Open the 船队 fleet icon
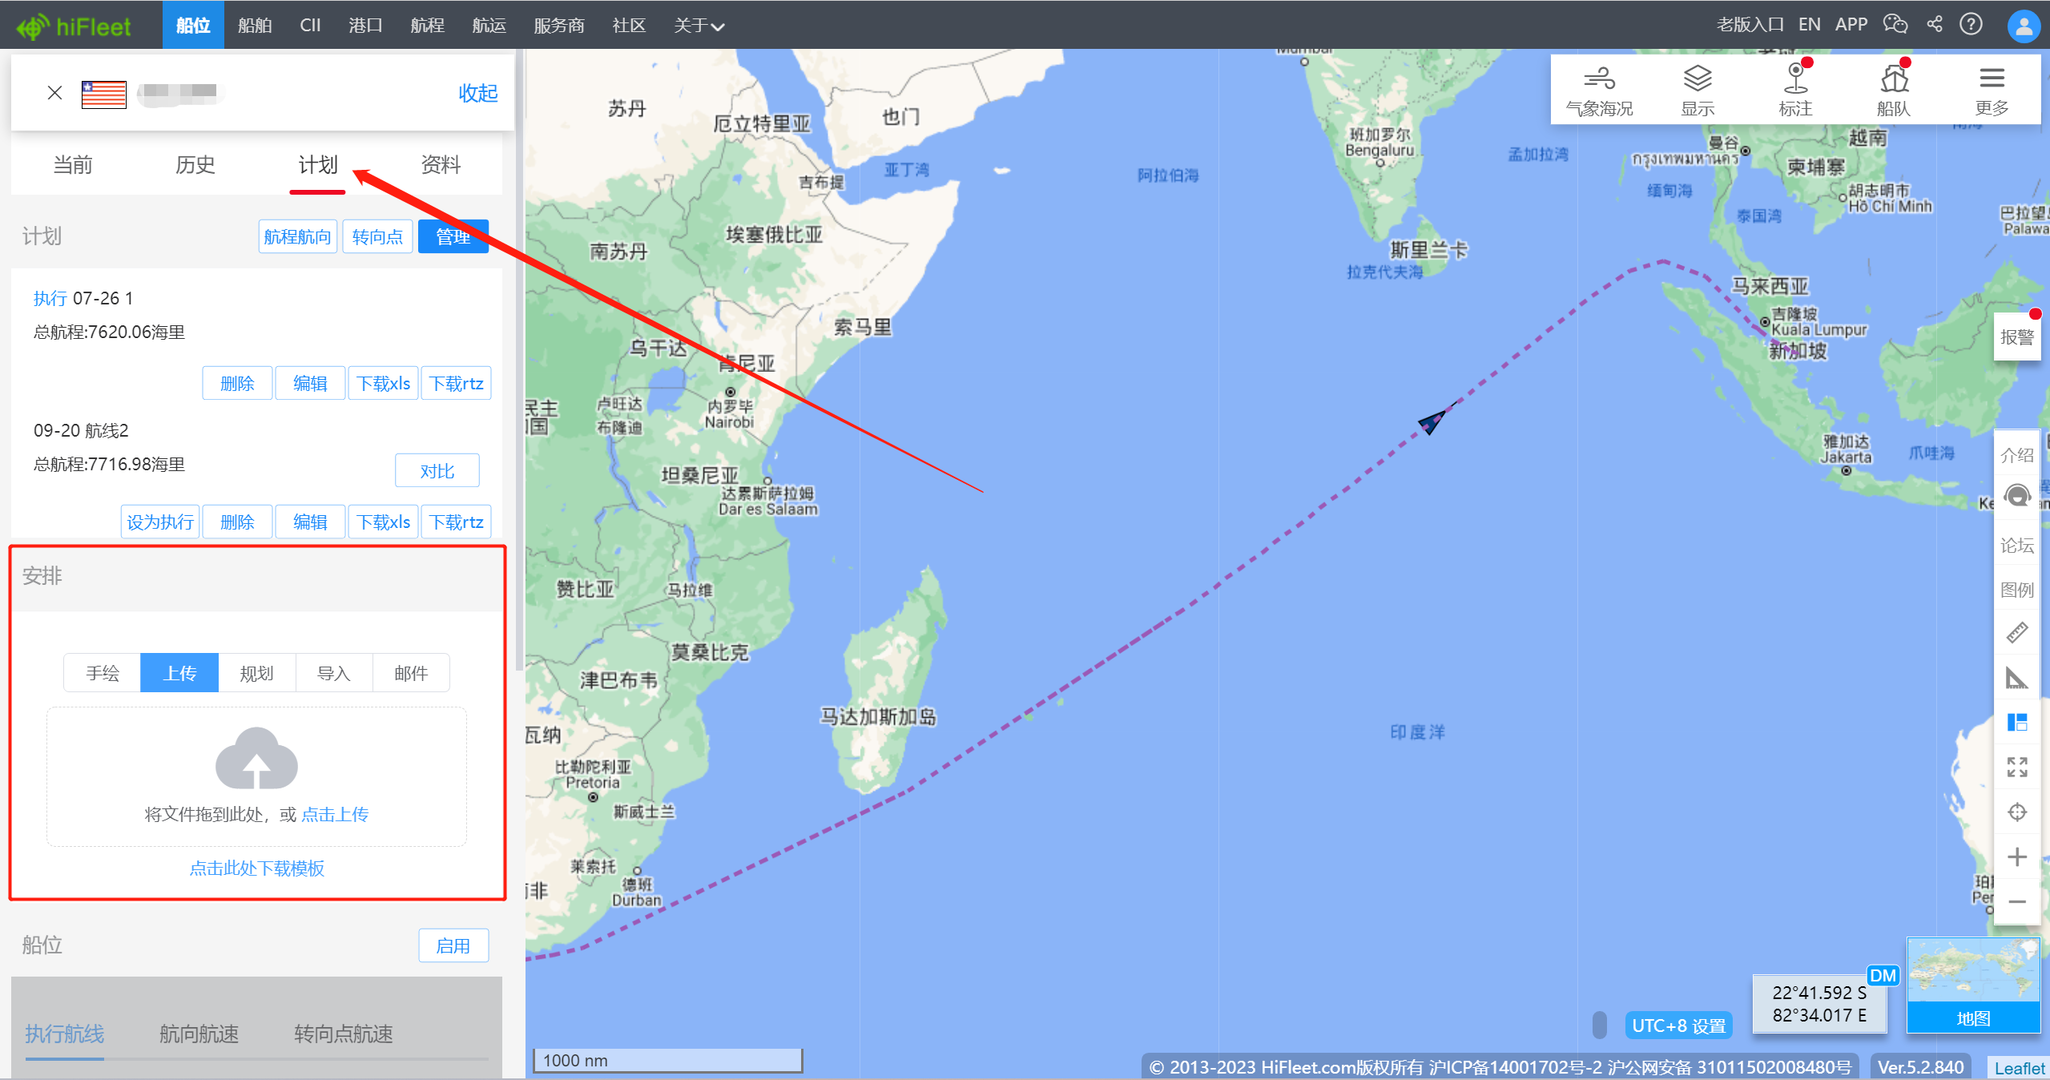Viewport: 2050px width, 1080px height. (1893, 89)
